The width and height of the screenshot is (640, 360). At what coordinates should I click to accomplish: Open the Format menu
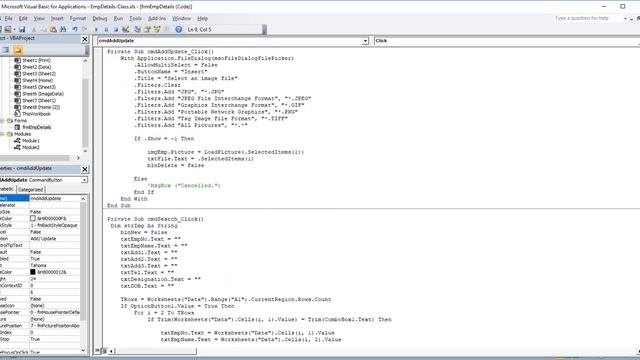[78, 18]
